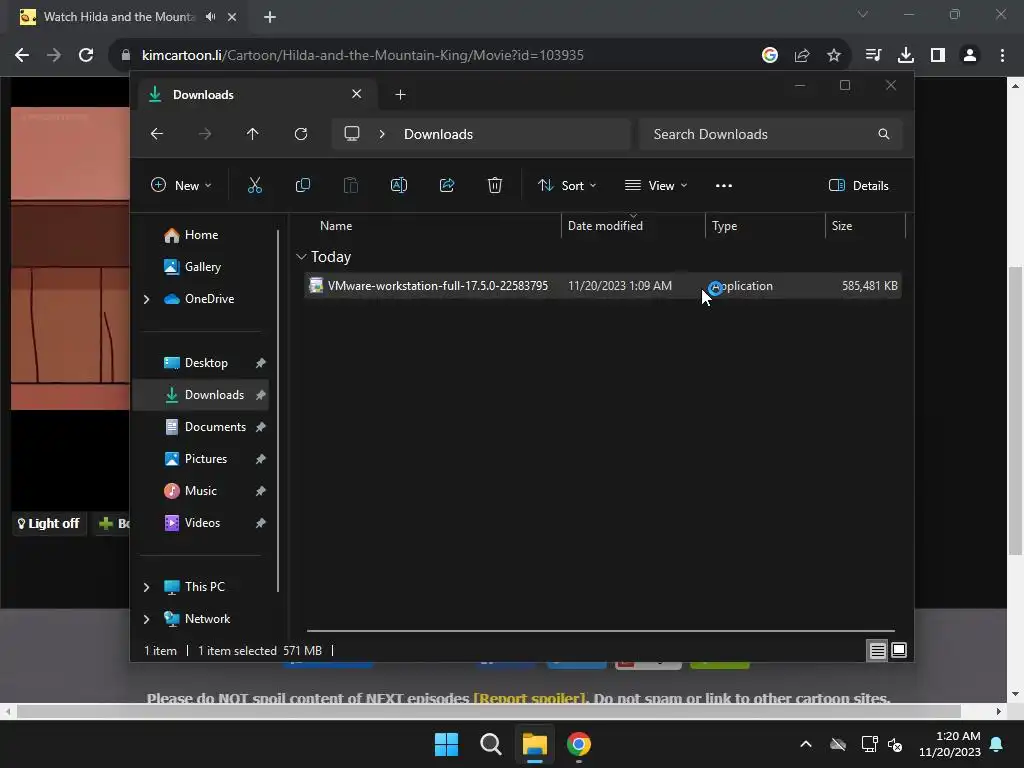The width and height of the screenshot is (1024, 768).
Task: Show hidden system tray icons chevron
Action: tap(806, 744)
